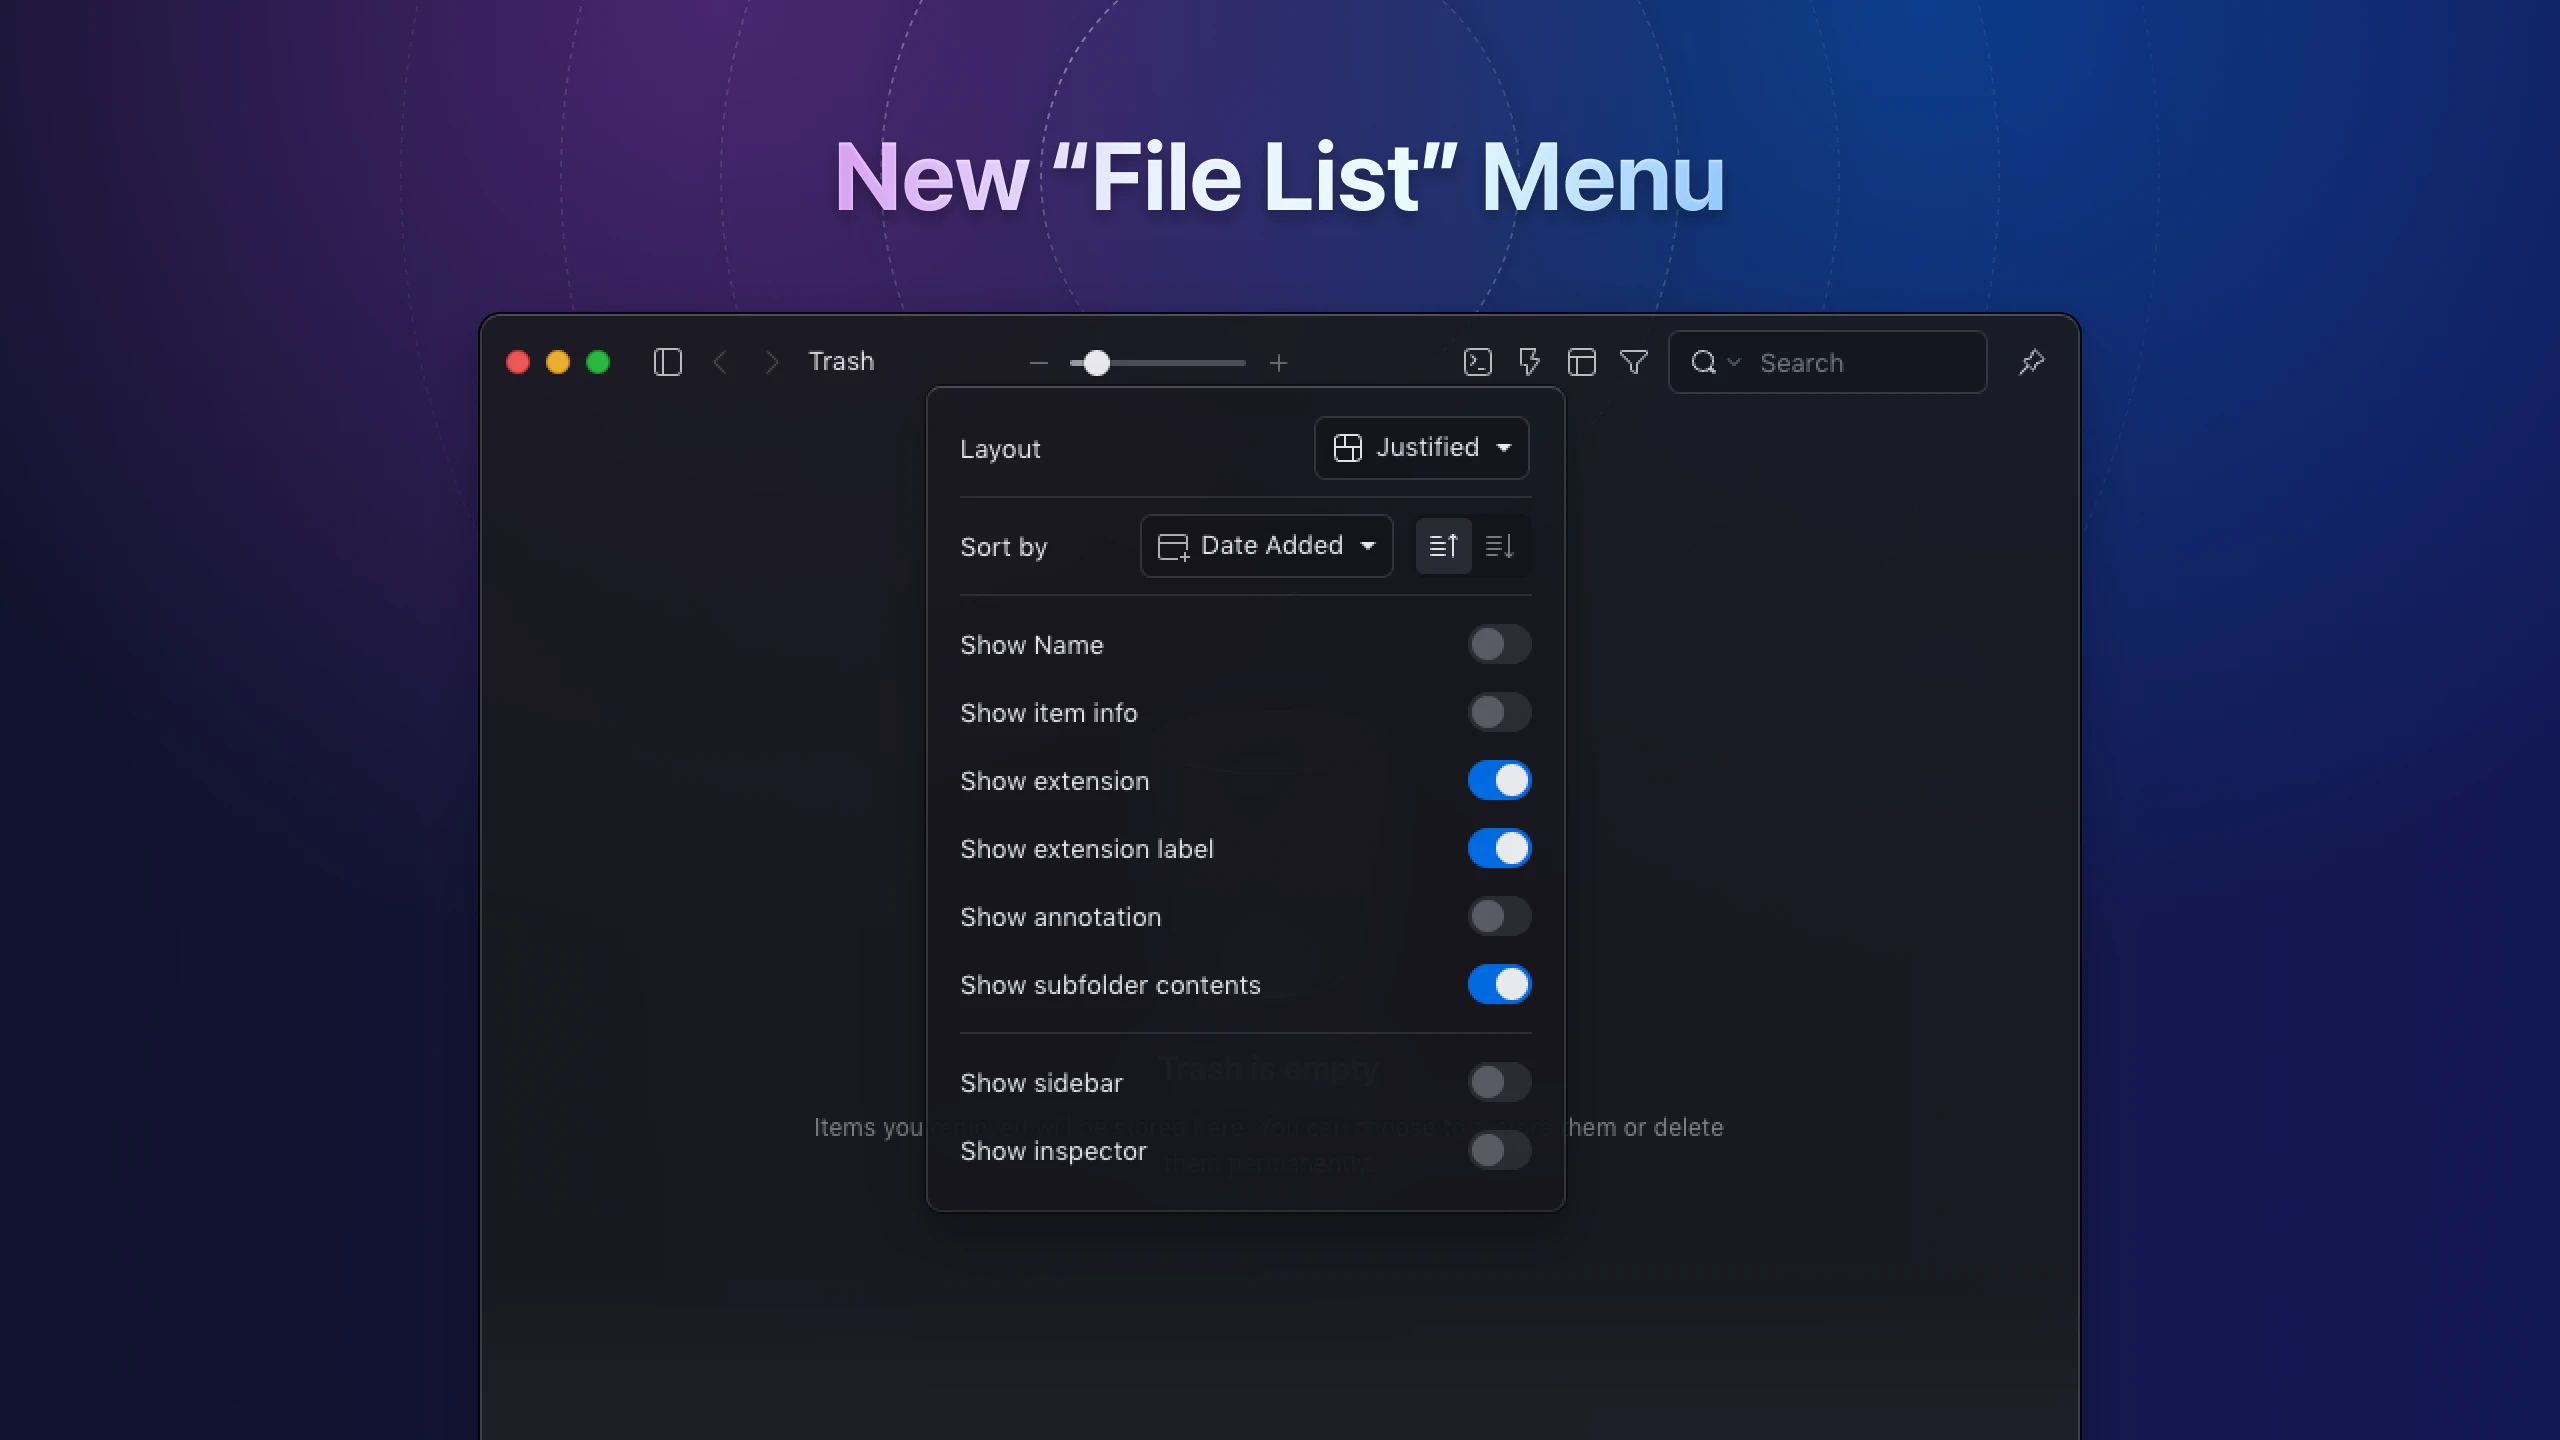Image resolution: width=2560 pixels, height=1440 pixels.
Task: Click the minus zoom-out icon
Action: [x=1039, y=363]
